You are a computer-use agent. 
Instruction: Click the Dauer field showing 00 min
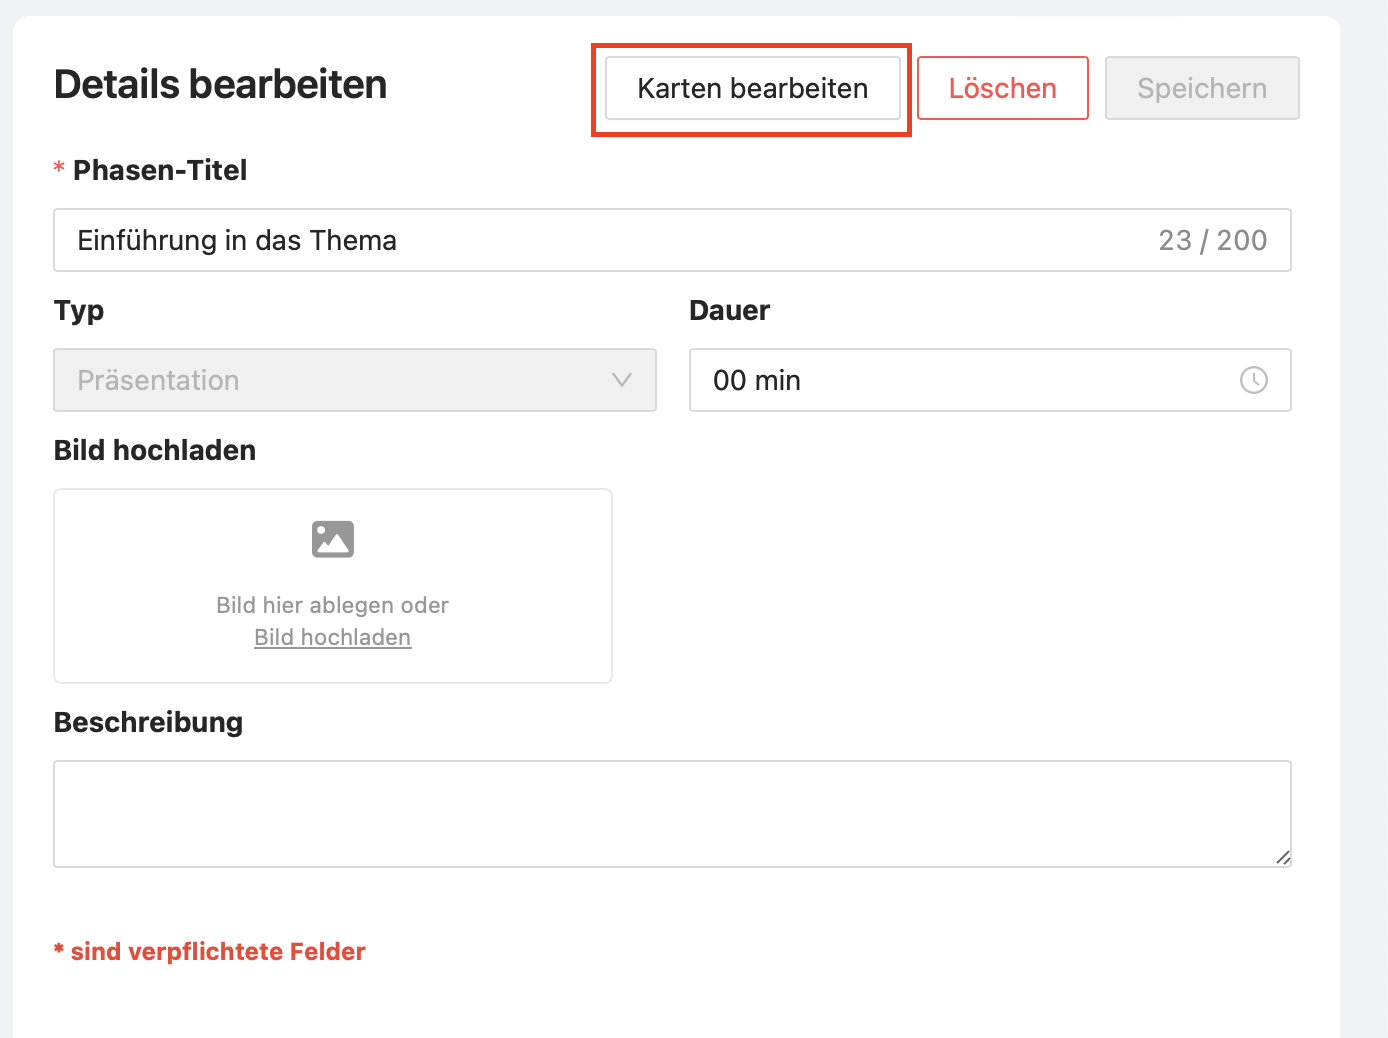(990, 380)
